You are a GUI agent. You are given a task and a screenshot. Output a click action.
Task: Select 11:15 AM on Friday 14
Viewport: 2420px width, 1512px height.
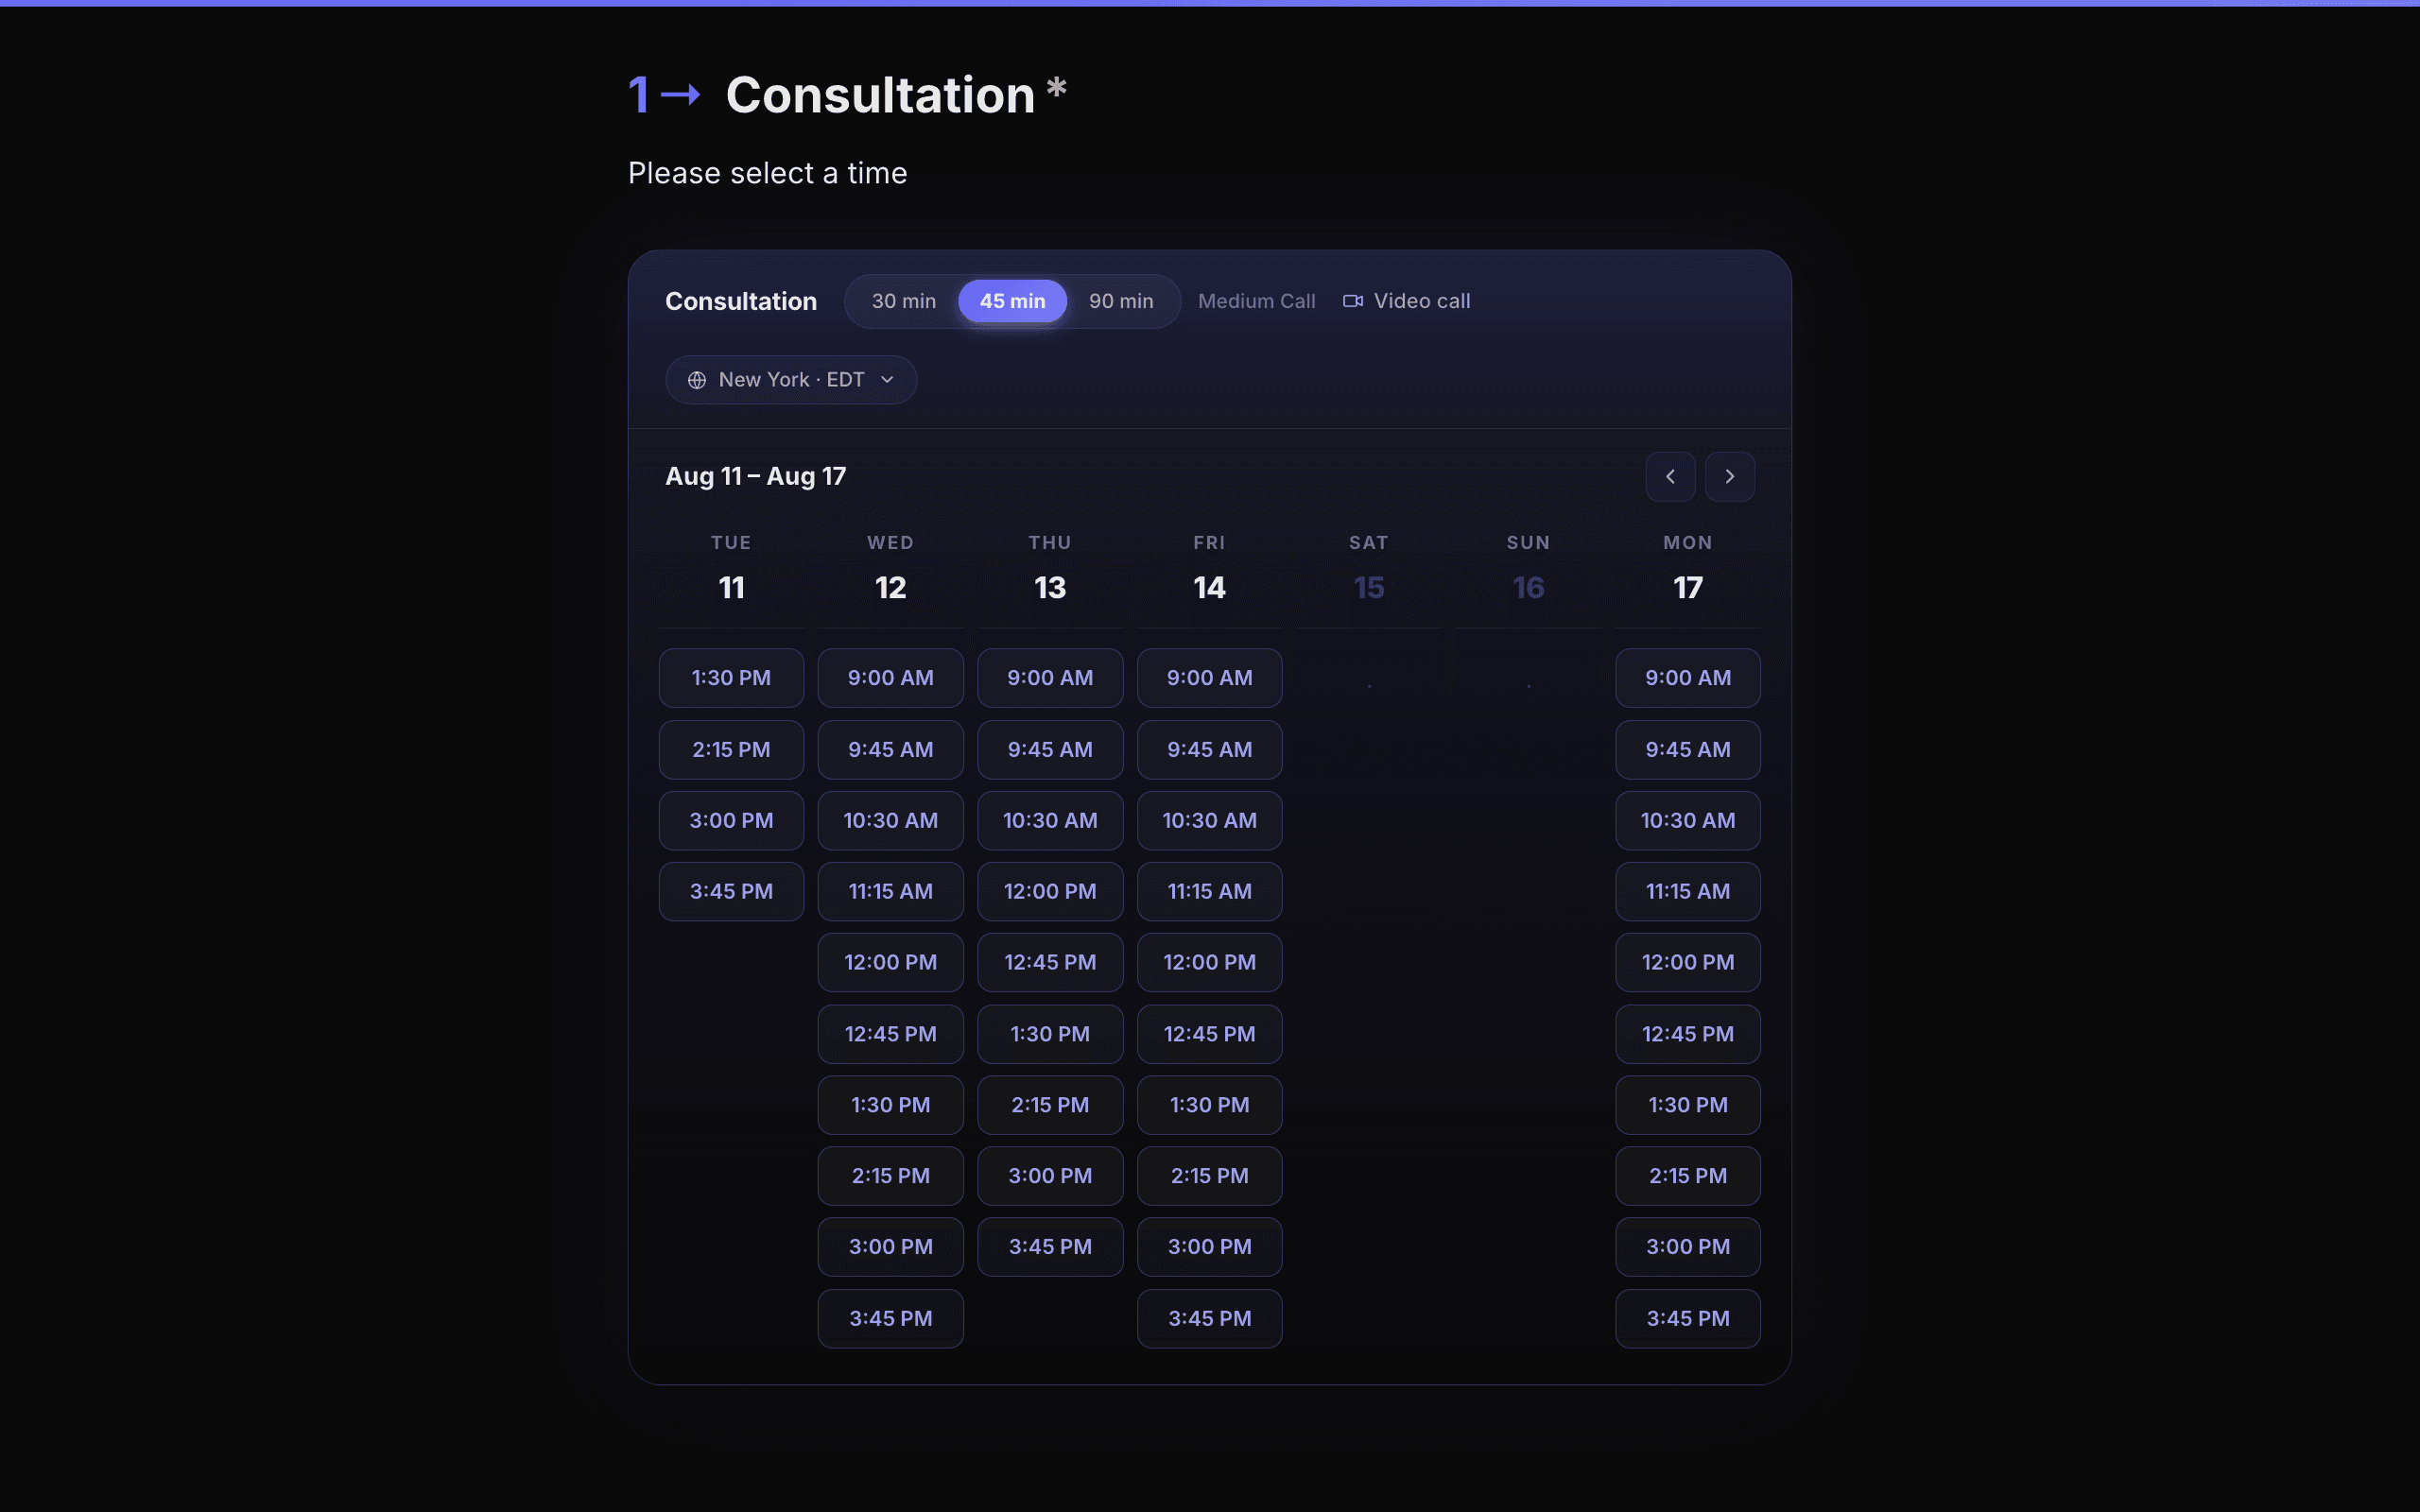1209,891
